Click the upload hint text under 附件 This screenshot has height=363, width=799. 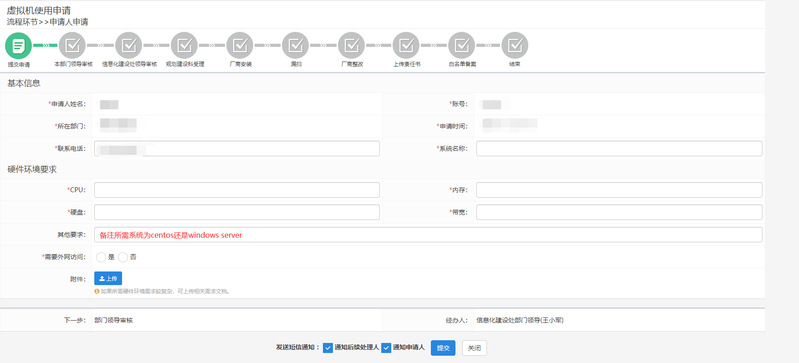(x=166, y=292)
